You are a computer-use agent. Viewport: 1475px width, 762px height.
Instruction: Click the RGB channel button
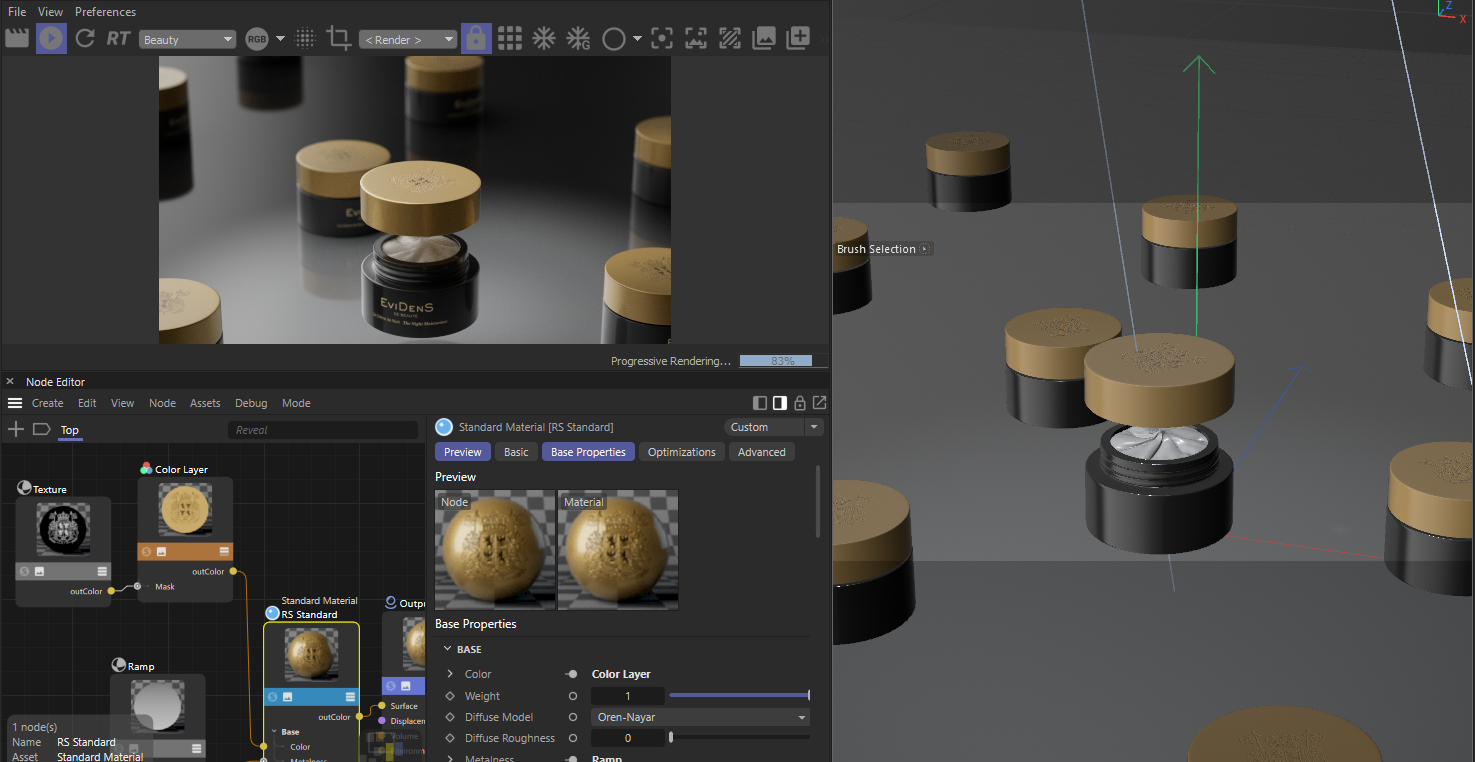coord(257,39)
